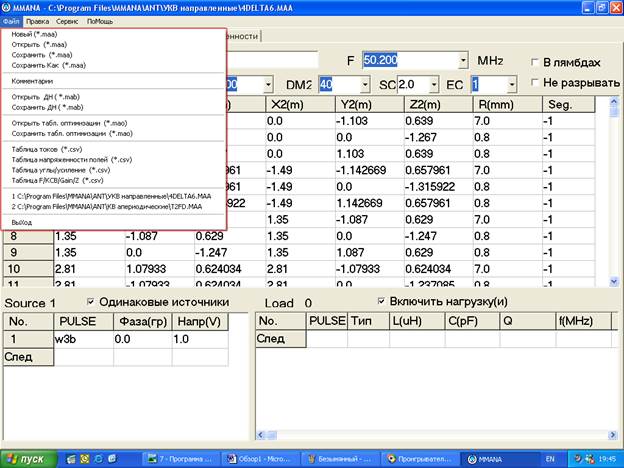The image size is (624, 468).
Task: Click Z2 cell '-1.315922'
Action: (x=439, y=187)
